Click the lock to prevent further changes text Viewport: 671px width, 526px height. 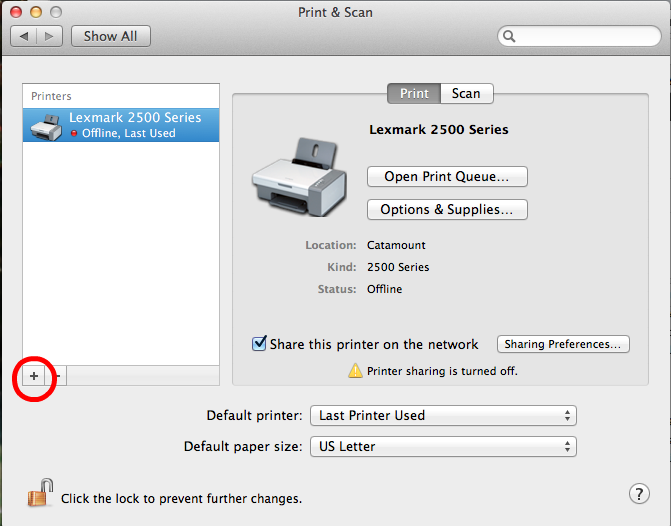pyautogui.click(x=181, y=499)
